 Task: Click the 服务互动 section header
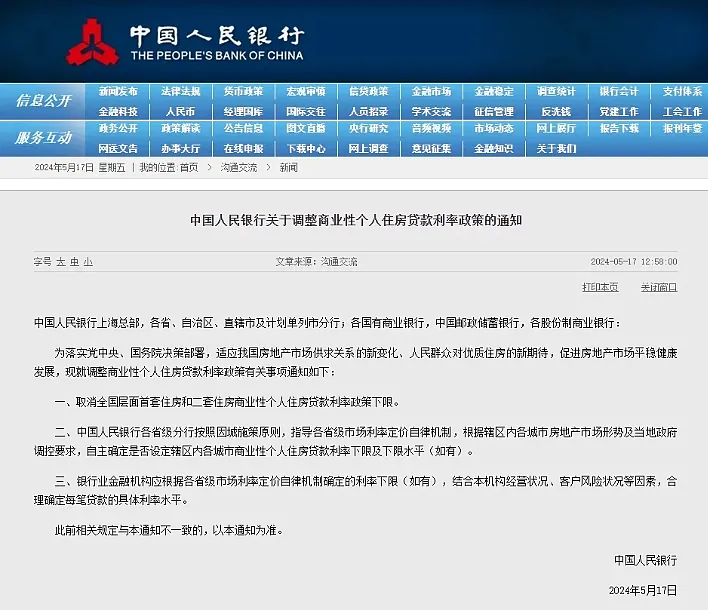[x=43, y=138]
